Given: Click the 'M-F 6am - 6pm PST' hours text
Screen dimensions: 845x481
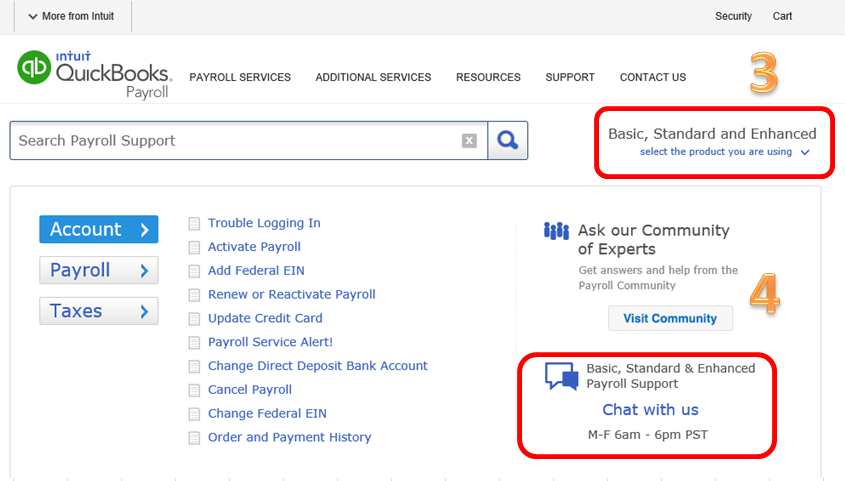Looking at the screenshot, I should (648, 435).
